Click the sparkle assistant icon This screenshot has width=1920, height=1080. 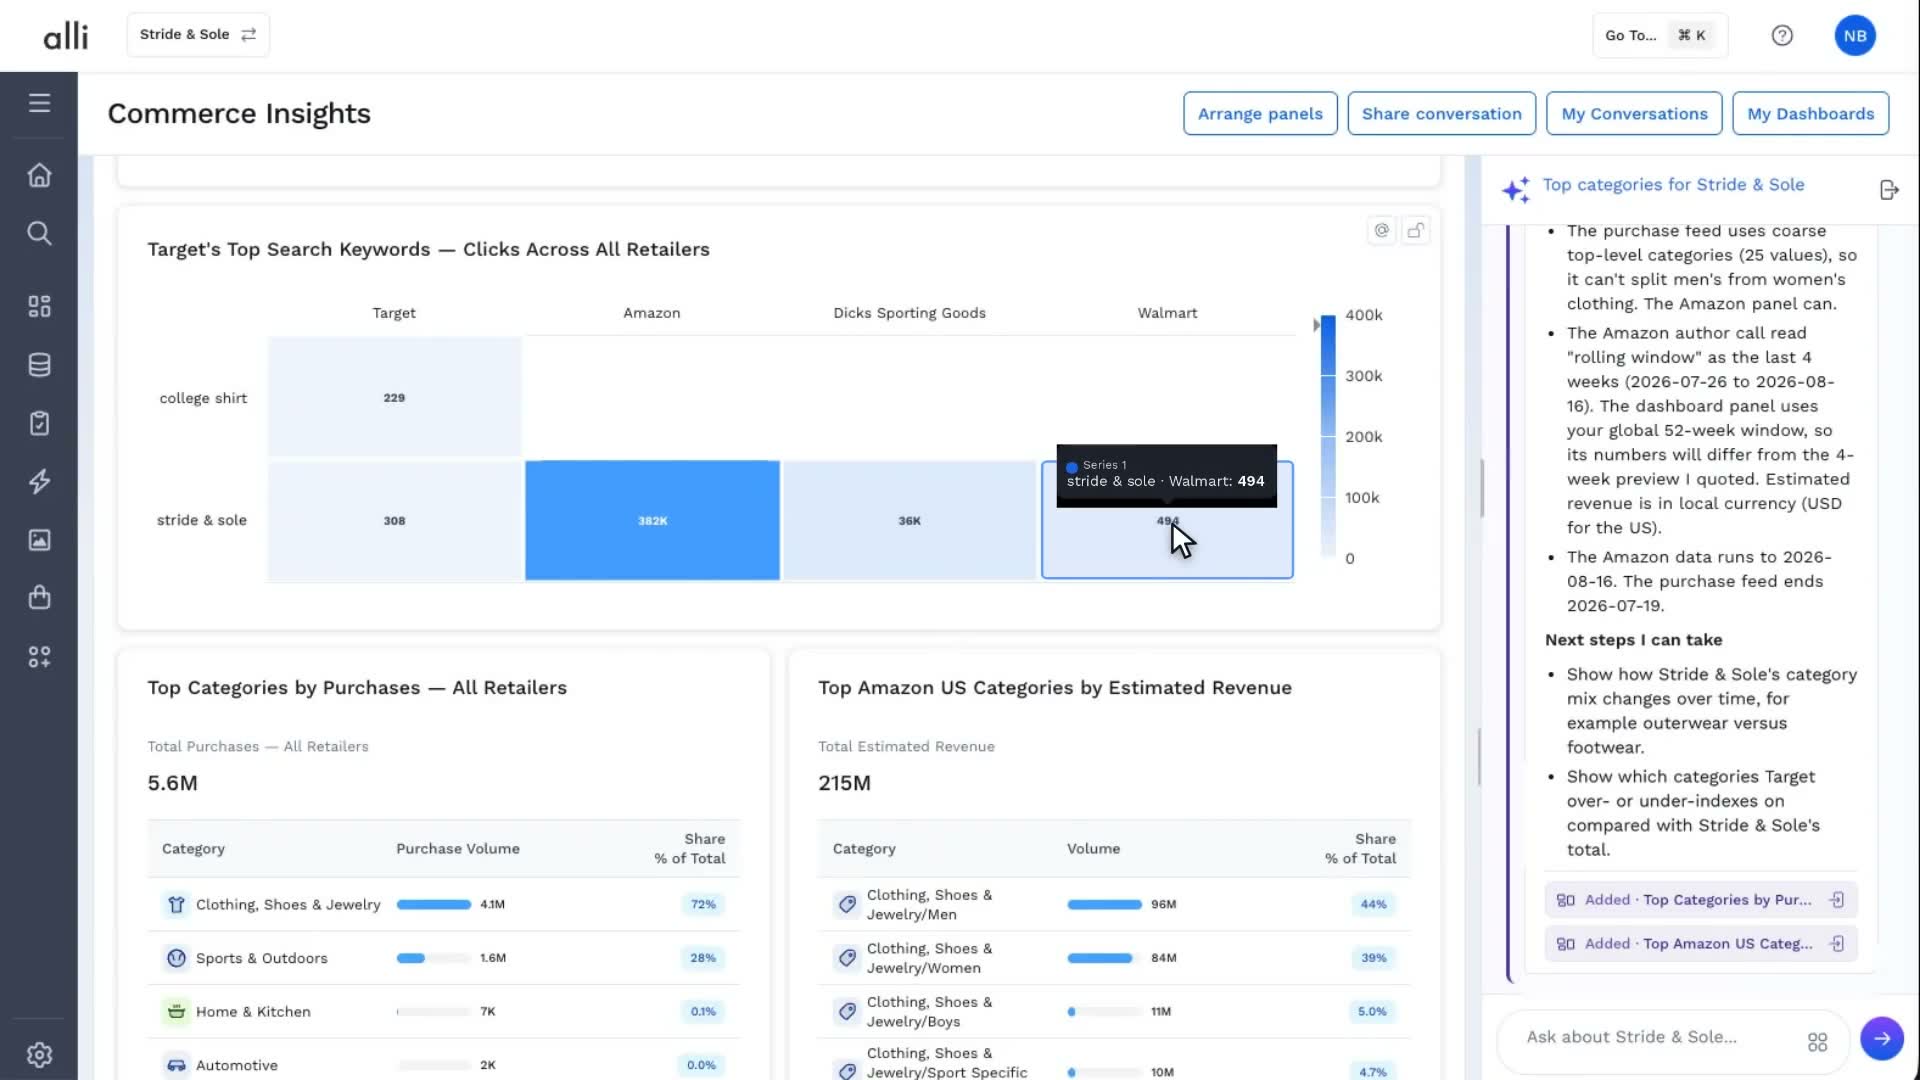tap(1516, 189)
